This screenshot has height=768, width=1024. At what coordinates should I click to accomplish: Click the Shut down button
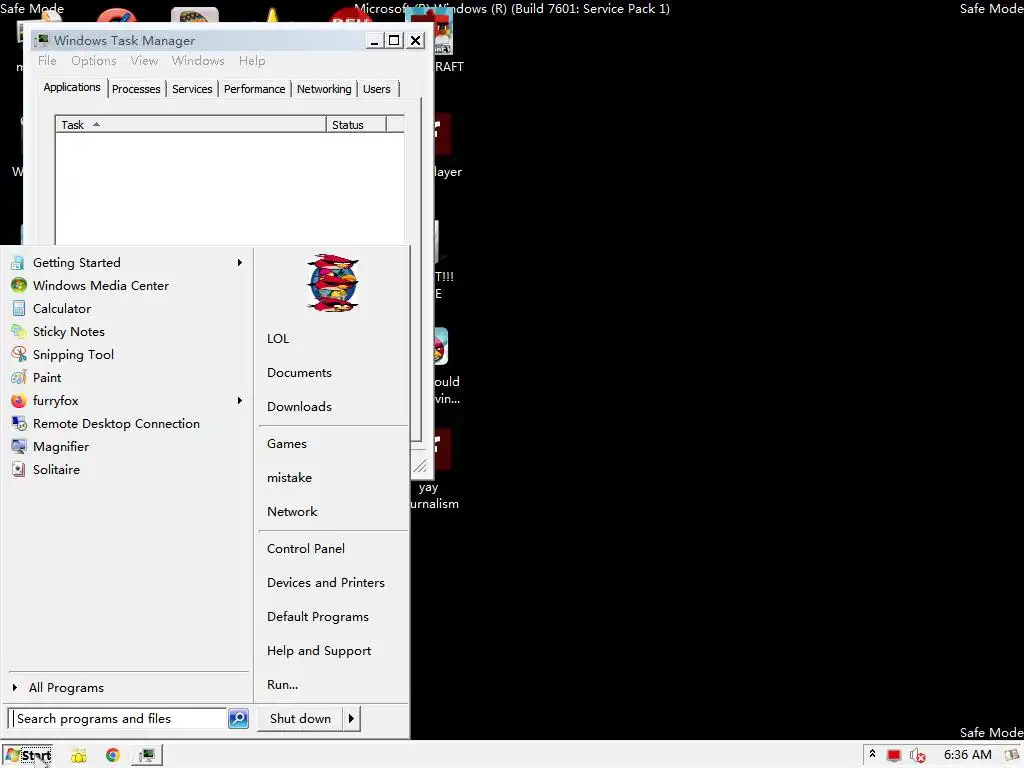(x=300, y=718)
